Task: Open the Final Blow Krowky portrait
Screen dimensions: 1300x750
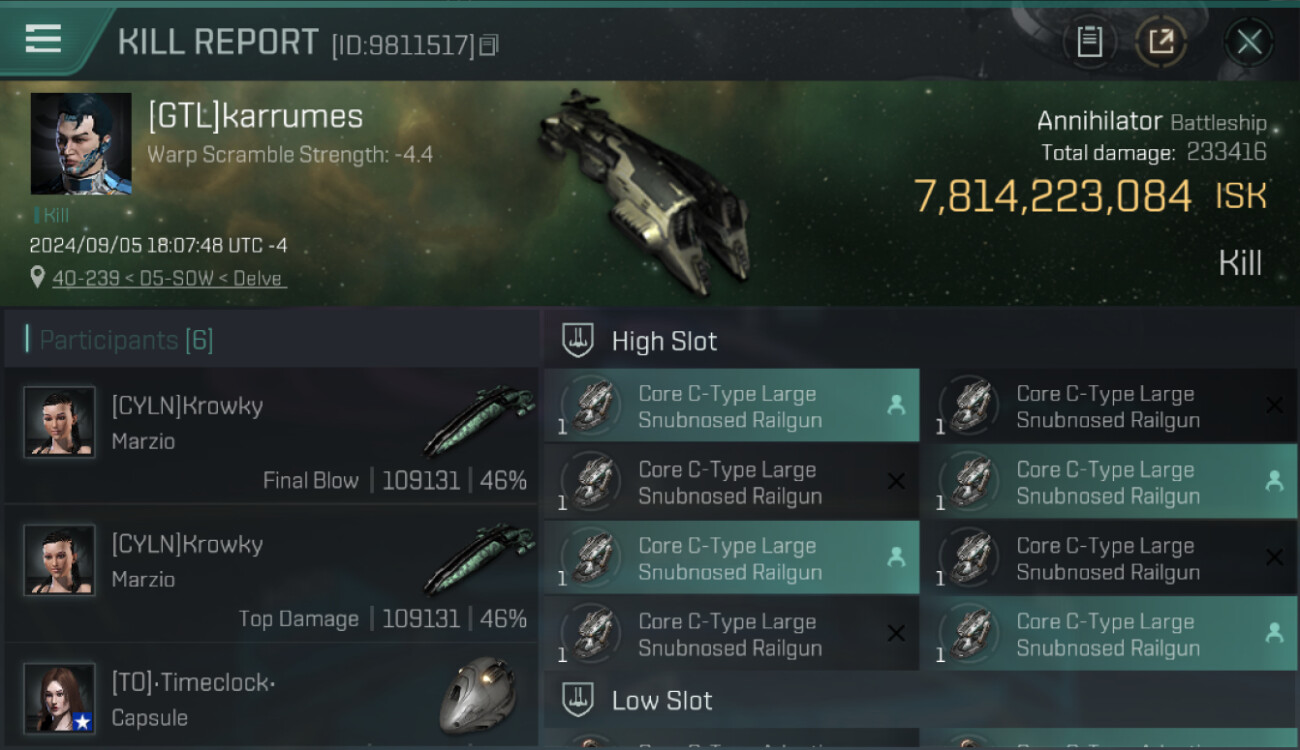Action: point(60,422)
